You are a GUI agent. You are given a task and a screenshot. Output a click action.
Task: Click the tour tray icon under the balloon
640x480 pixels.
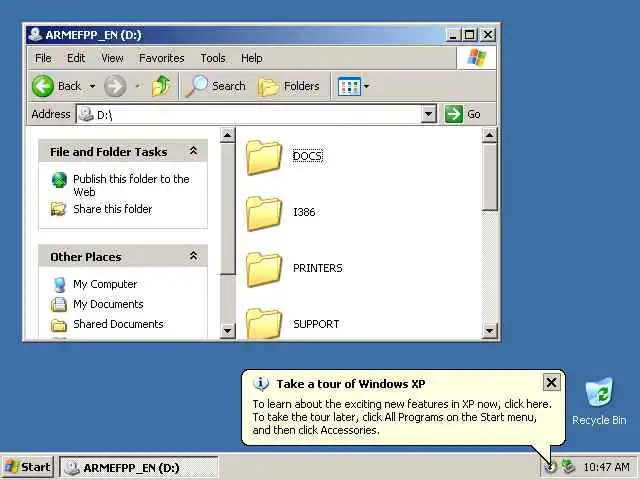551,467
